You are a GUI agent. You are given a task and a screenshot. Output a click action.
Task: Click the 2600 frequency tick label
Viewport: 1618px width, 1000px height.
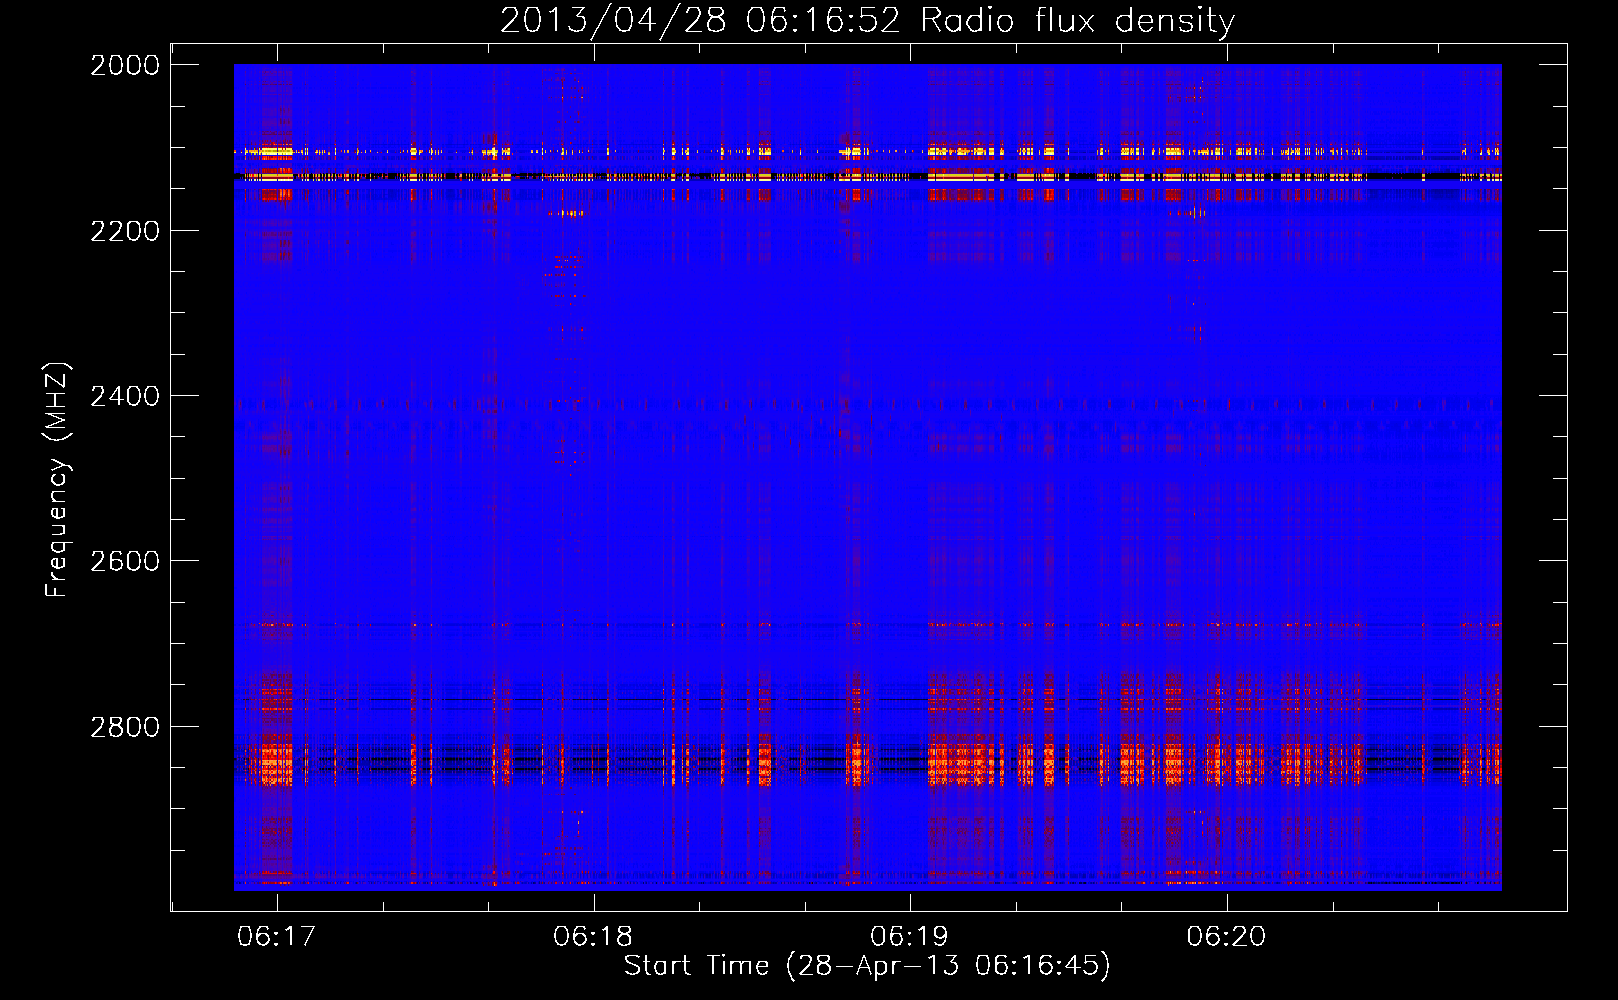[125, 561]
